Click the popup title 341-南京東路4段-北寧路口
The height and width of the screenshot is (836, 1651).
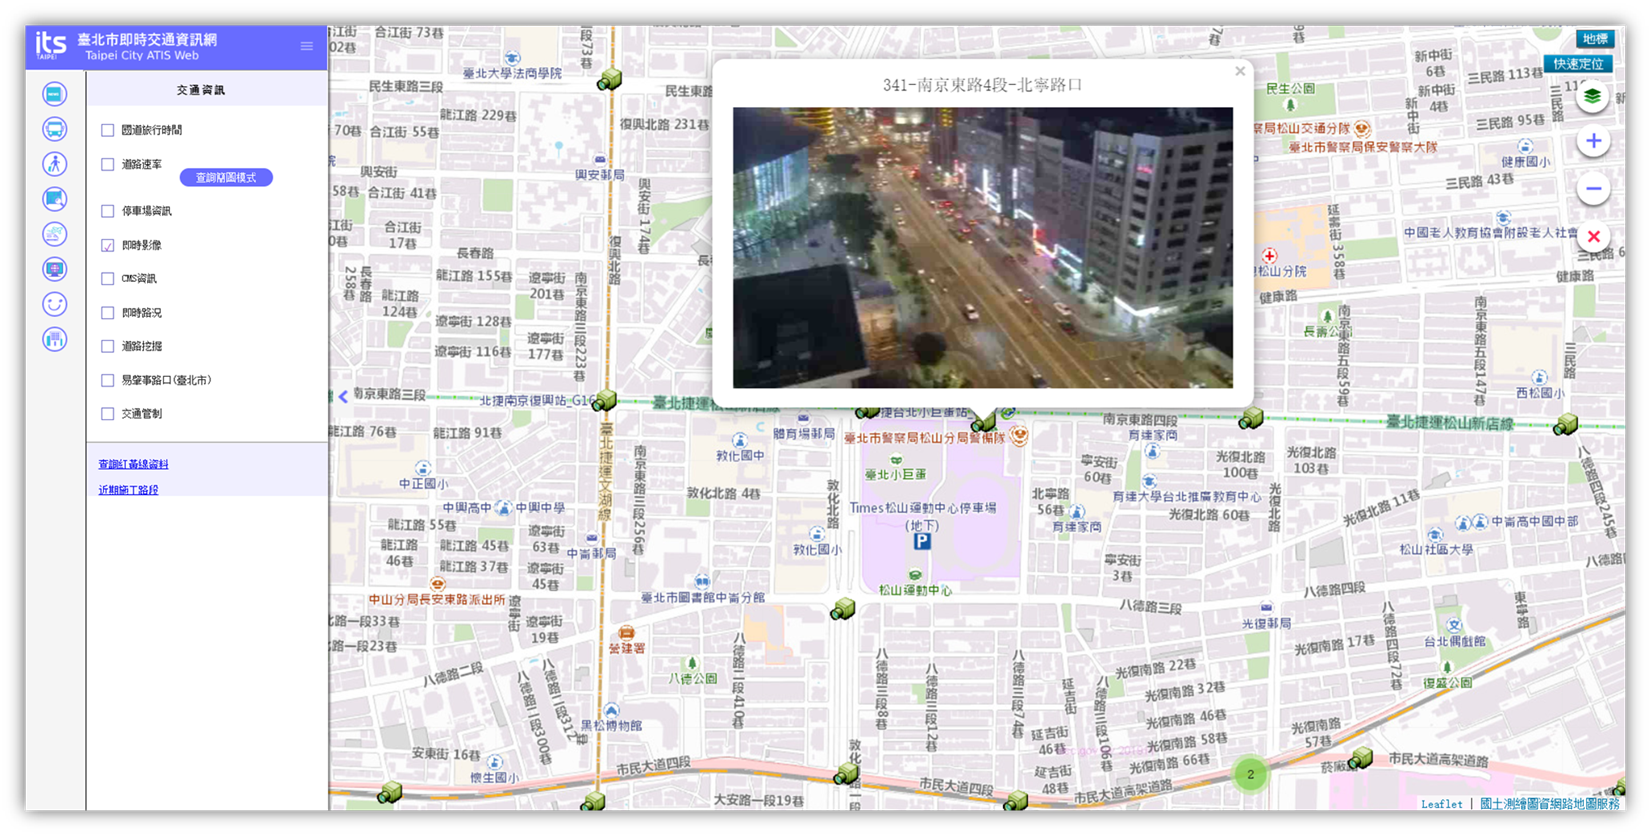[982, 85]
